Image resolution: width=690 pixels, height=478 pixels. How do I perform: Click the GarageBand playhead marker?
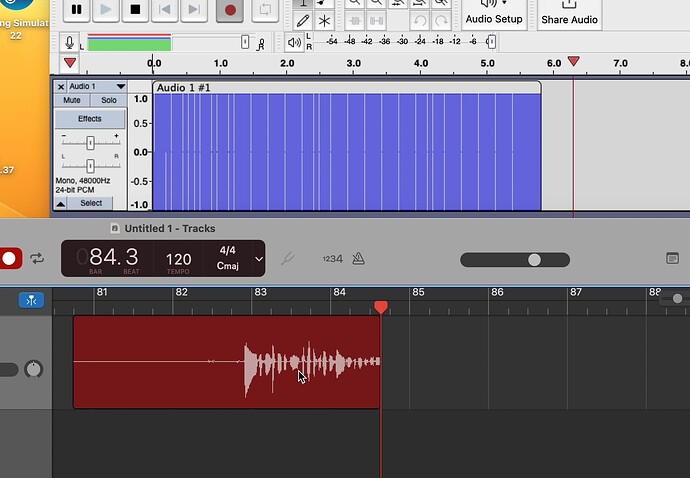point(381,307)
